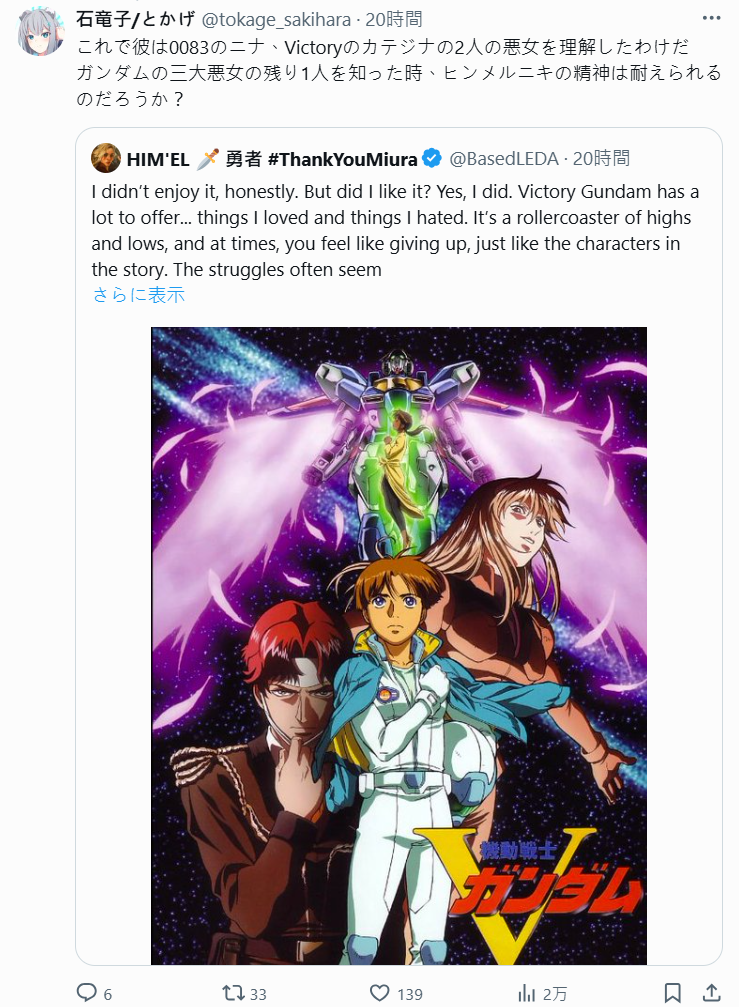739x1007 pixels.
Task: Click the quoted tweet's 20時間 timestamp
Action: click(601, 159)
